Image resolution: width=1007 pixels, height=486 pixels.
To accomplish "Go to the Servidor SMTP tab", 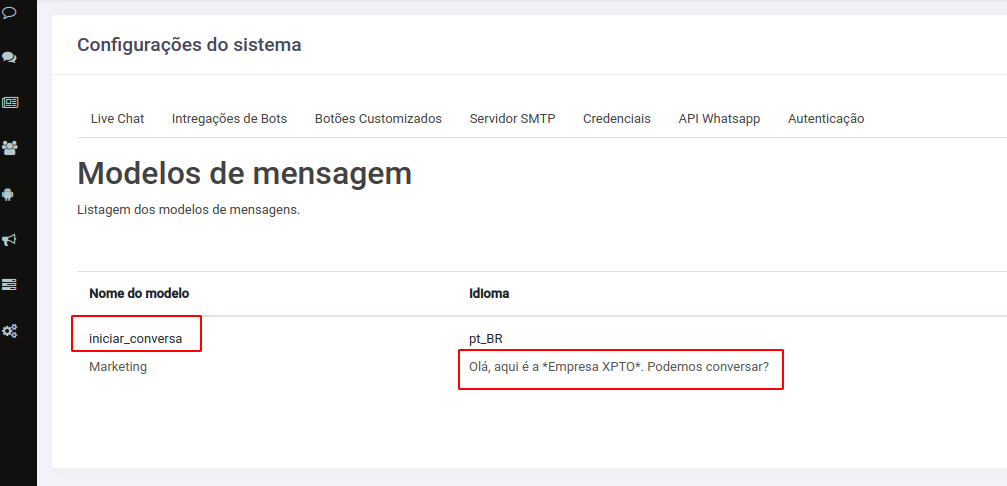I will 512,119.
